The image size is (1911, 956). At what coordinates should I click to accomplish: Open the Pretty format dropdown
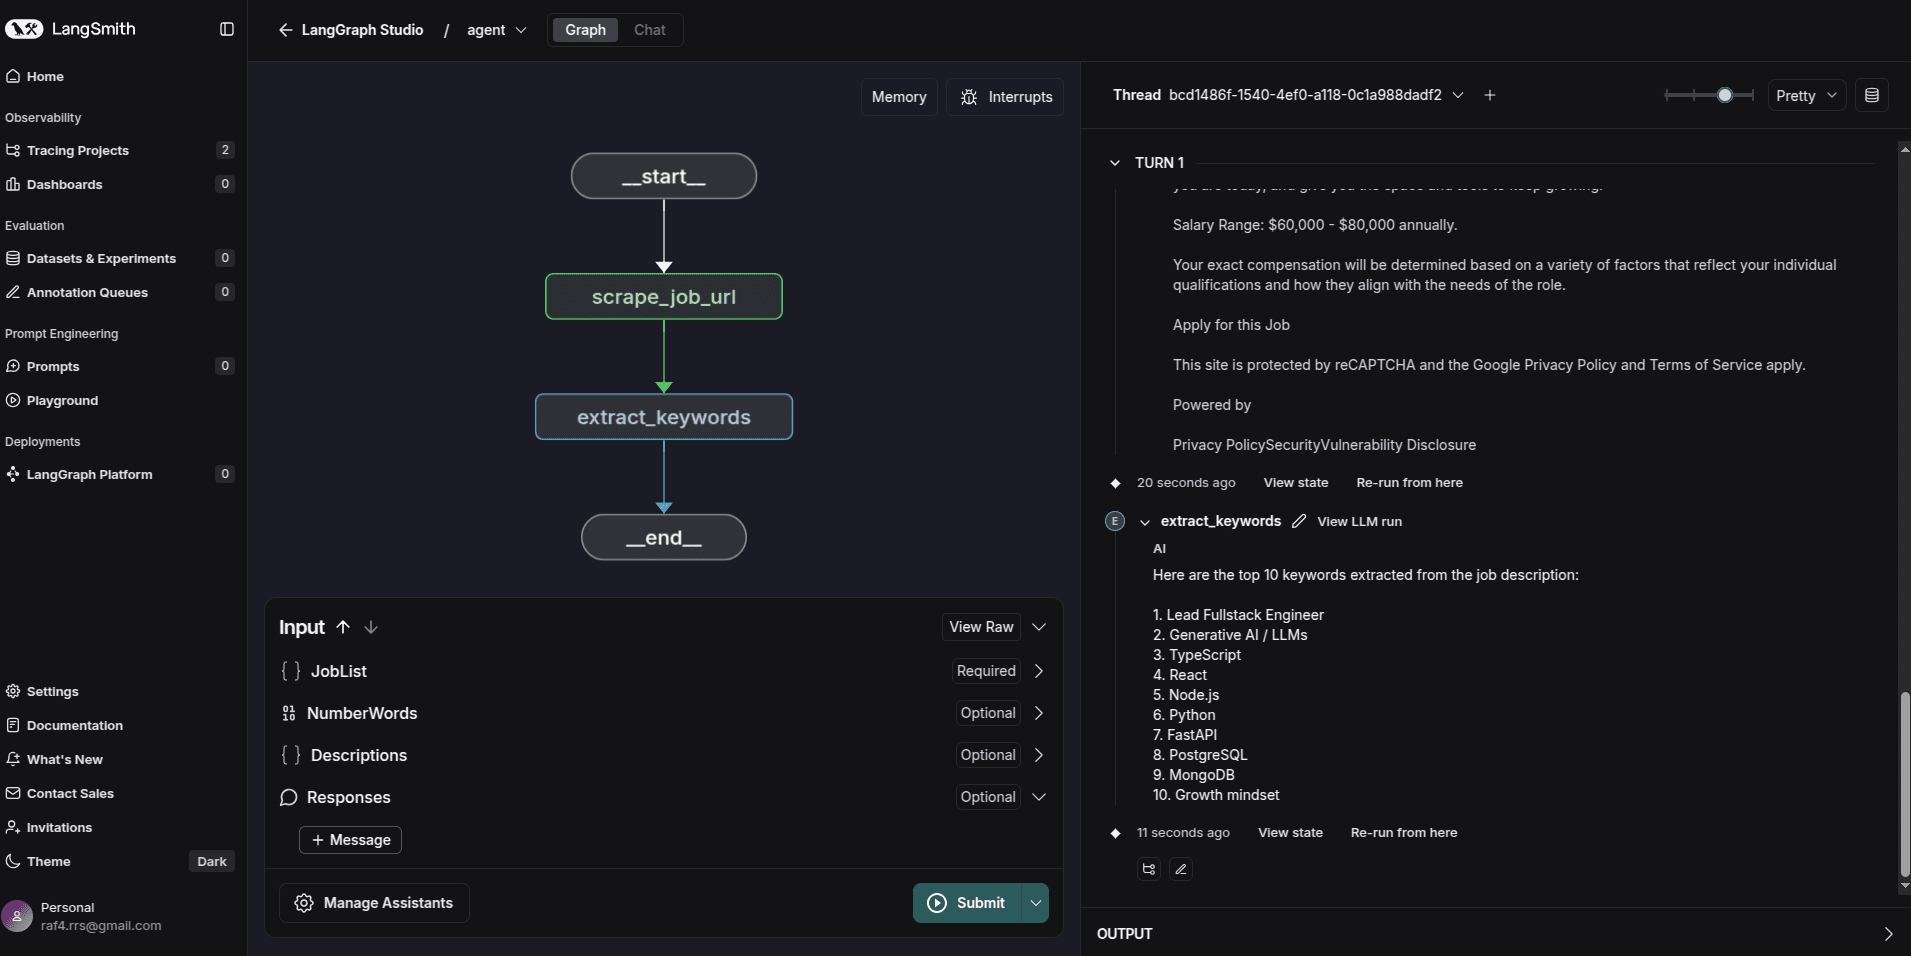pos(1806,95)
